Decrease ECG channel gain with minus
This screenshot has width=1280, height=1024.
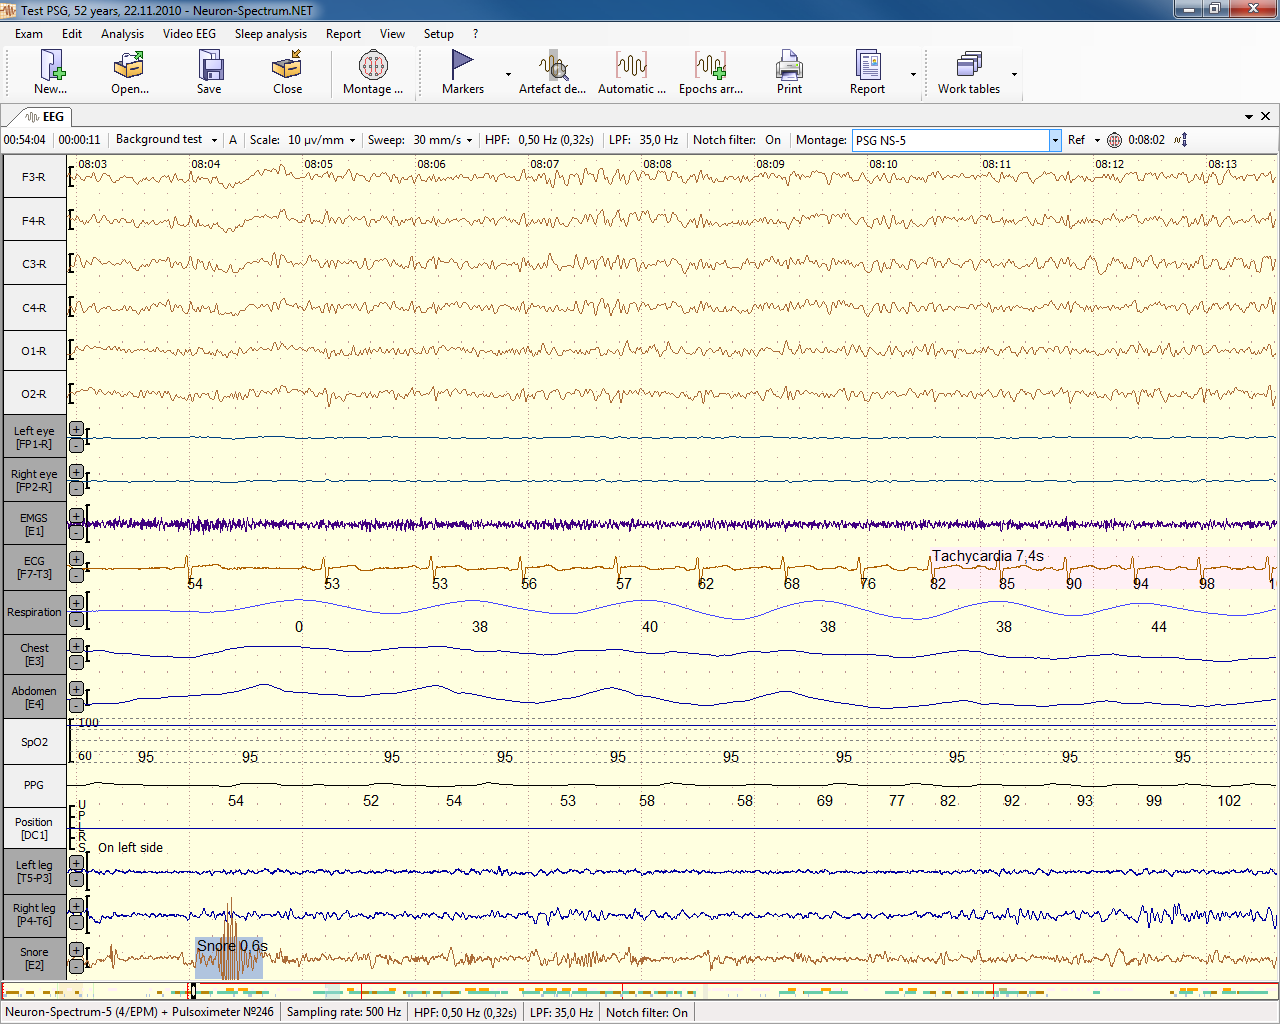coord(76,575)
